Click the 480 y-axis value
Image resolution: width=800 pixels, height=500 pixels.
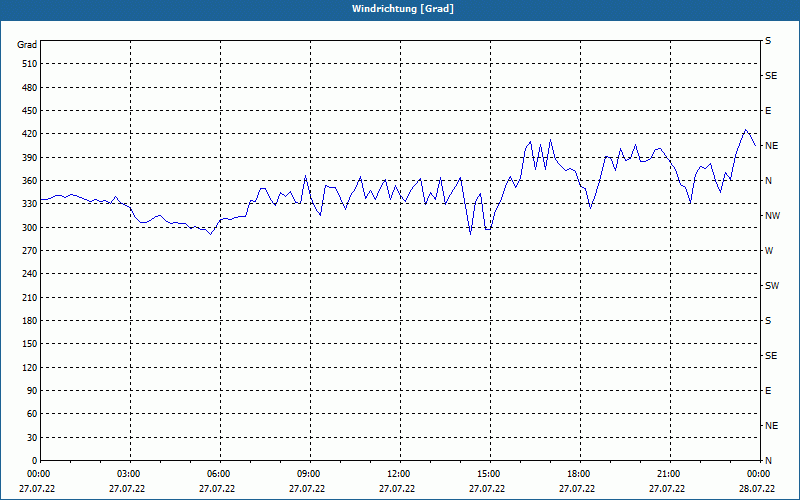tap(30, 88)
